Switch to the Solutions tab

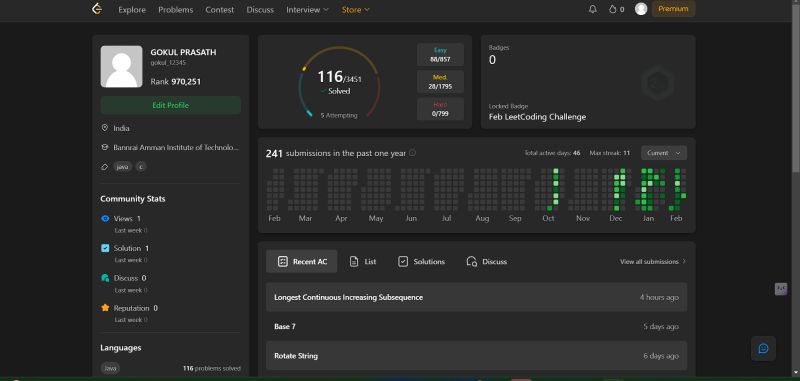point(421,261)
